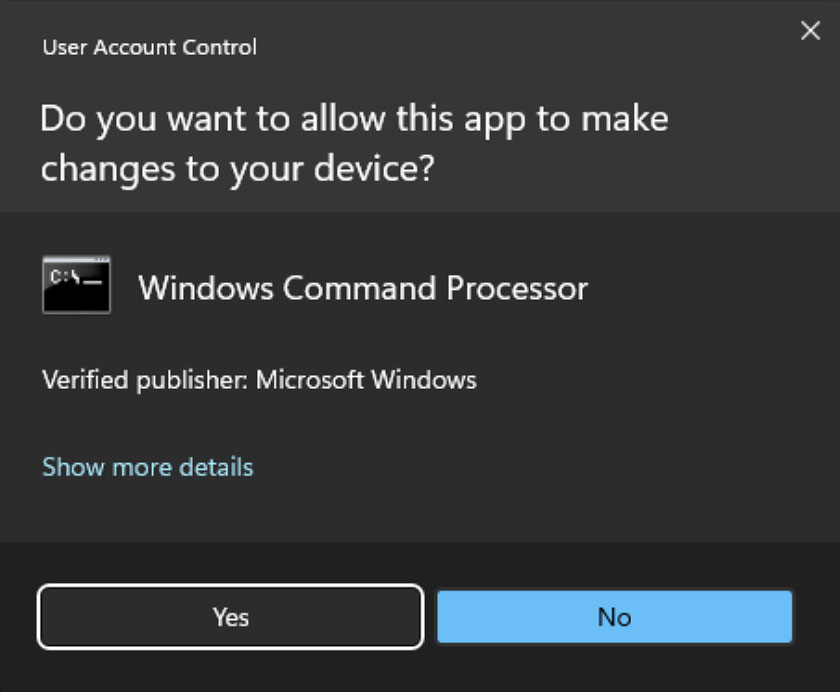Viewport: 840px width, 692px height.
Task: Click the word 'Processor' in the app name
Action: coord(517,288)
